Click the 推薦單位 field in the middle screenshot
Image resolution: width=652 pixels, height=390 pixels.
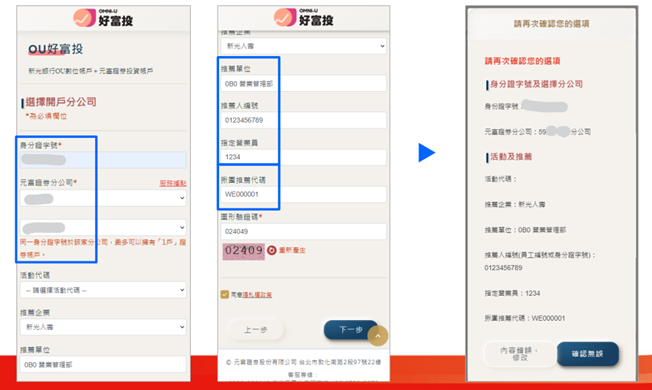[304, 83]
